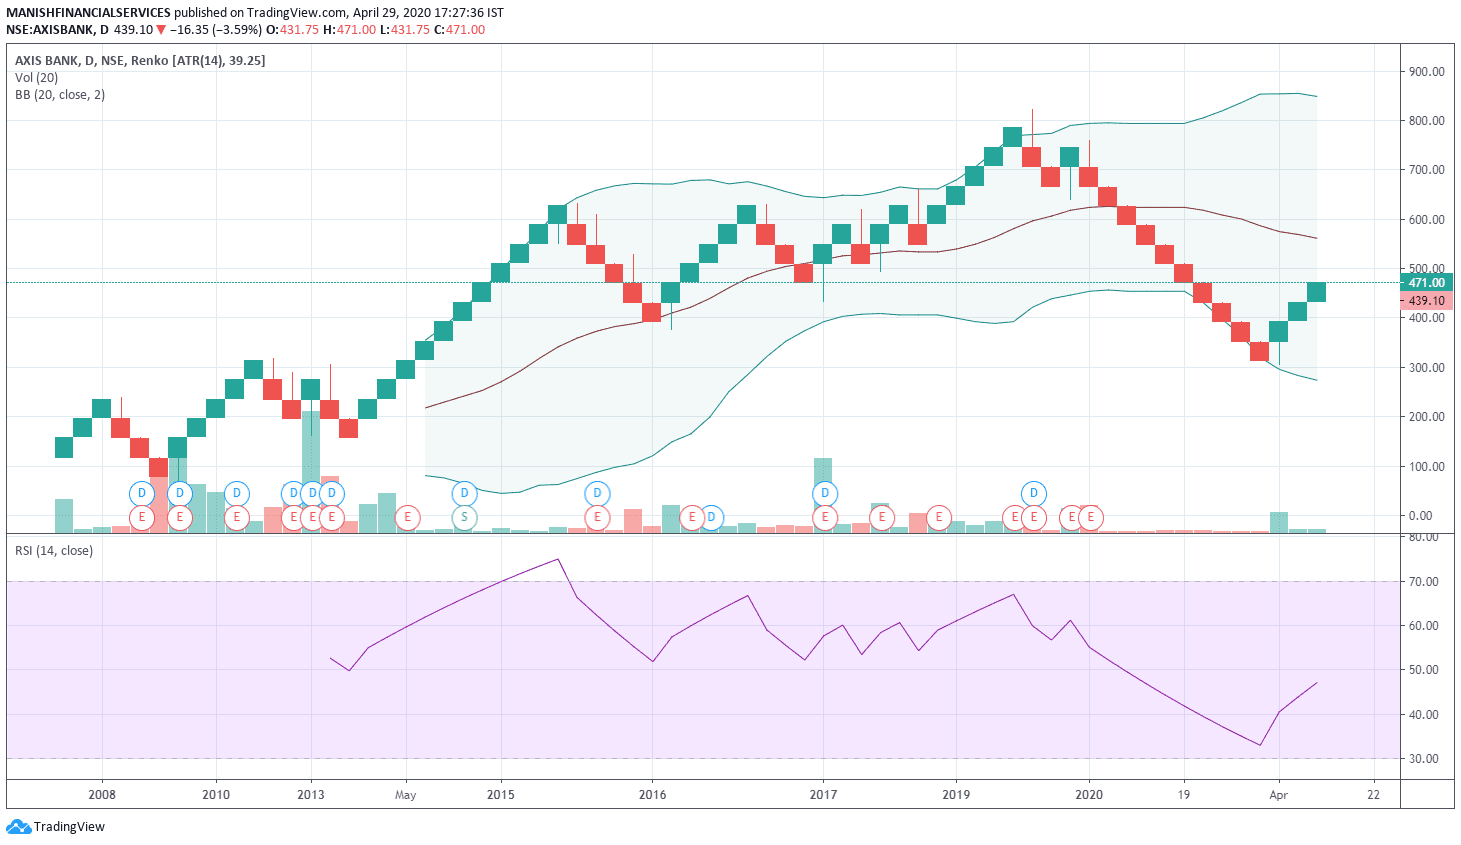The width and height of the screenshot is (1461, 845).
Task: Click the TradingView cloud logo icon
Action: 18,827
